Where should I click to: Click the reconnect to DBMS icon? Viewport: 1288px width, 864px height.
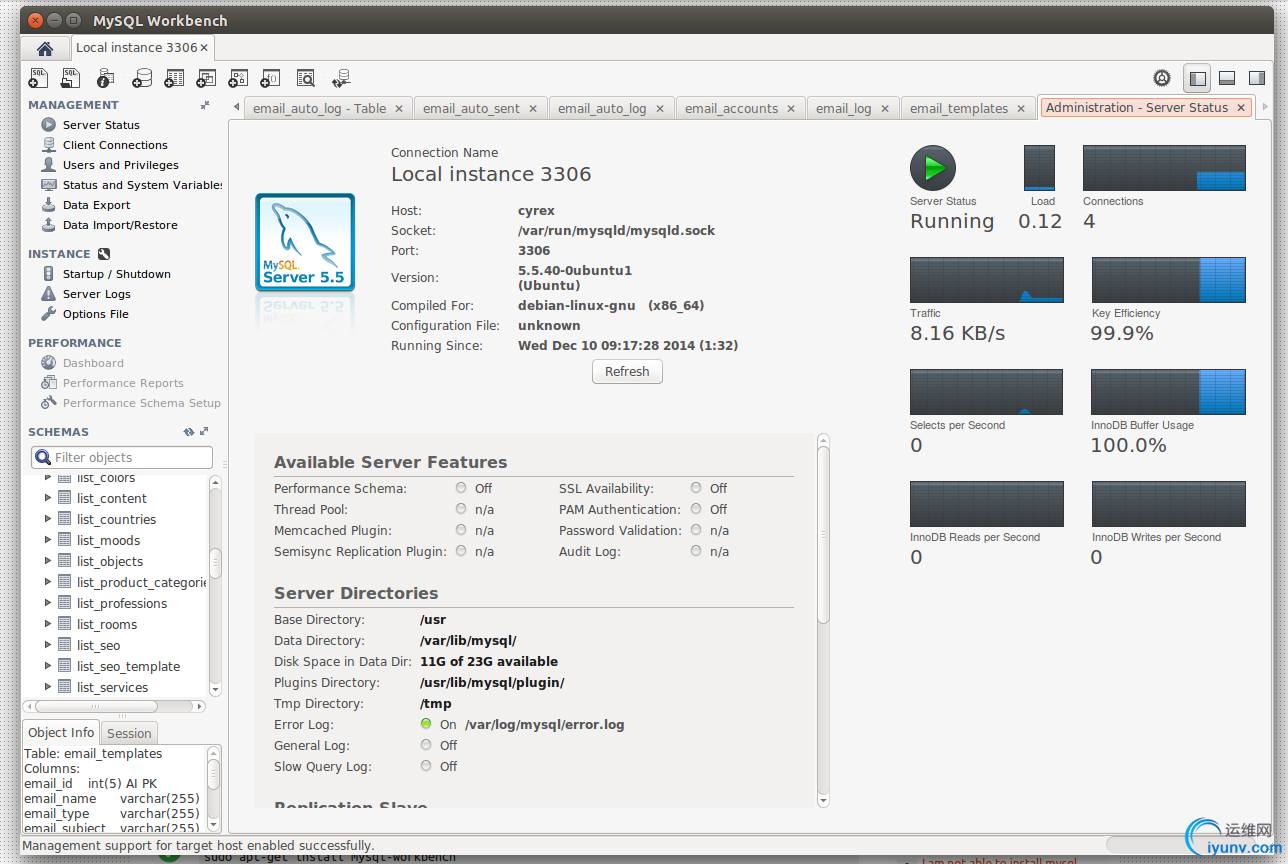click(x=342, y=77)
